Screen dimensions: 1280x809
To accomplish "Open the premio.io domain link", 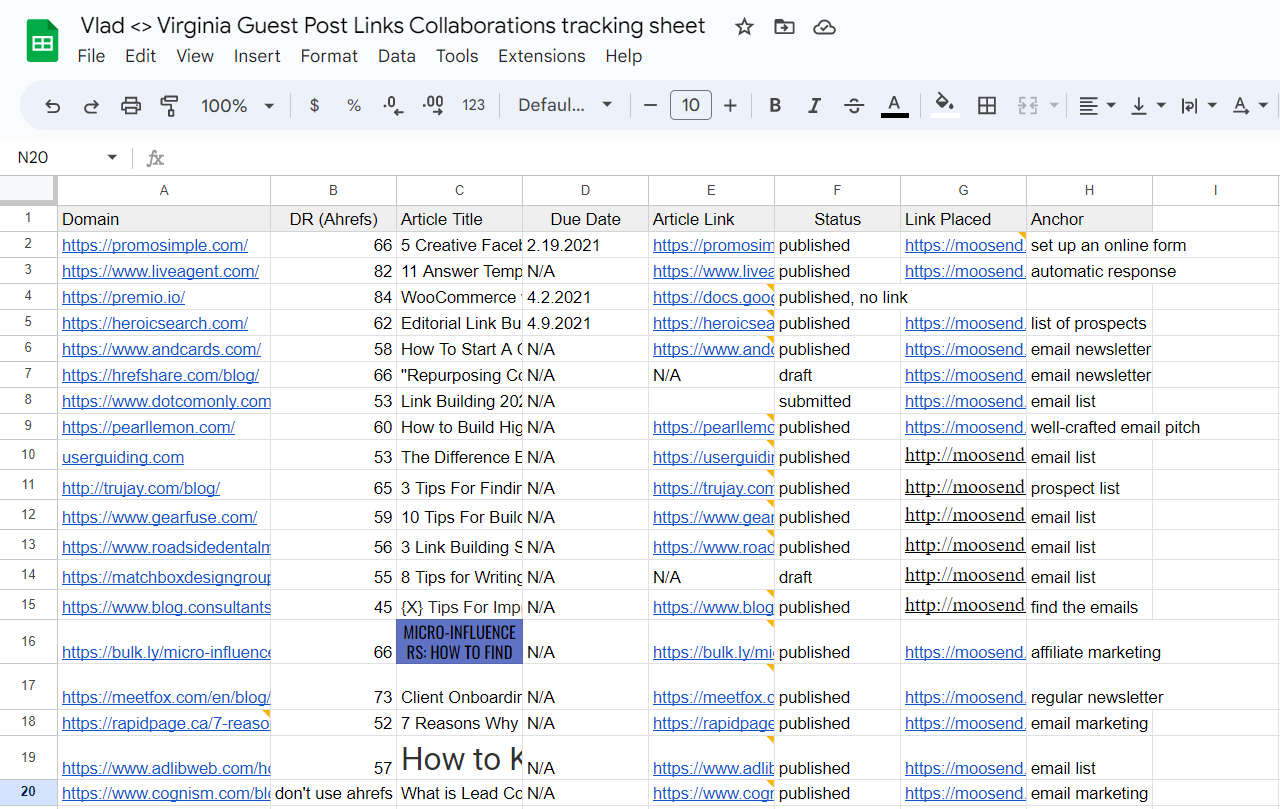I will [x=123, y=297].
